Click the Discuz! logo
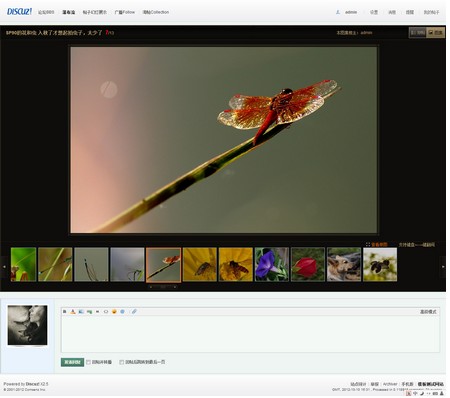 [19, 12]
